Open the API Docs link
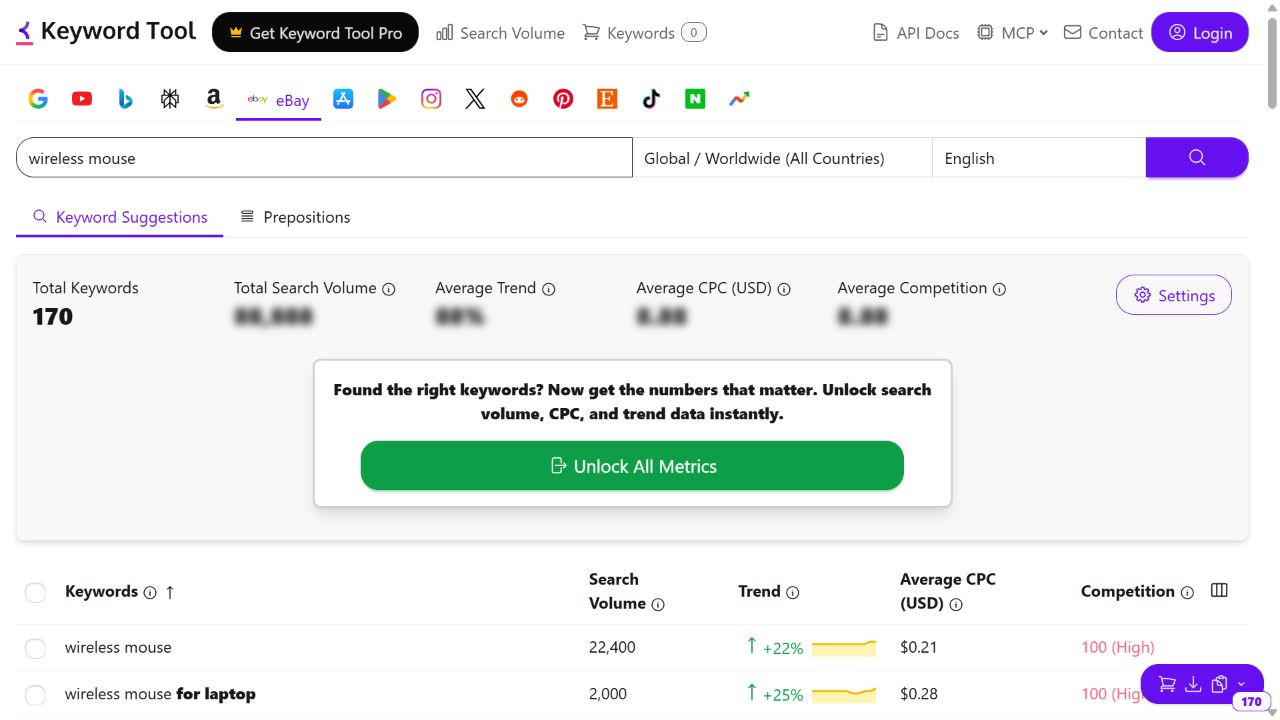 [x=916, y=33]
